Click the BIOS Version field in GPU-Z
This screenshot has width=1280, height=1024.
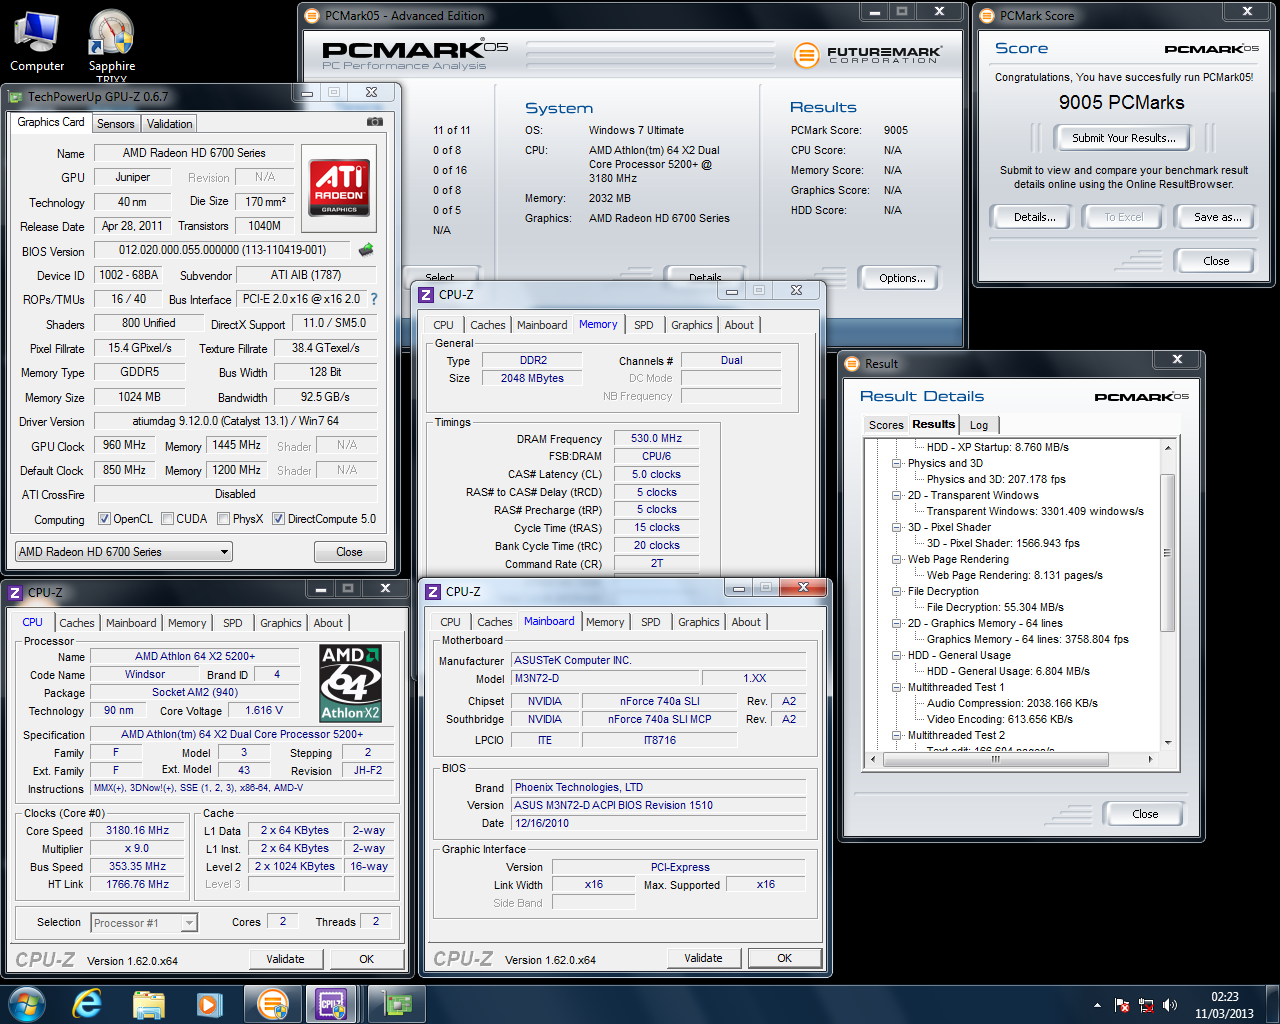tap(222, 250)
